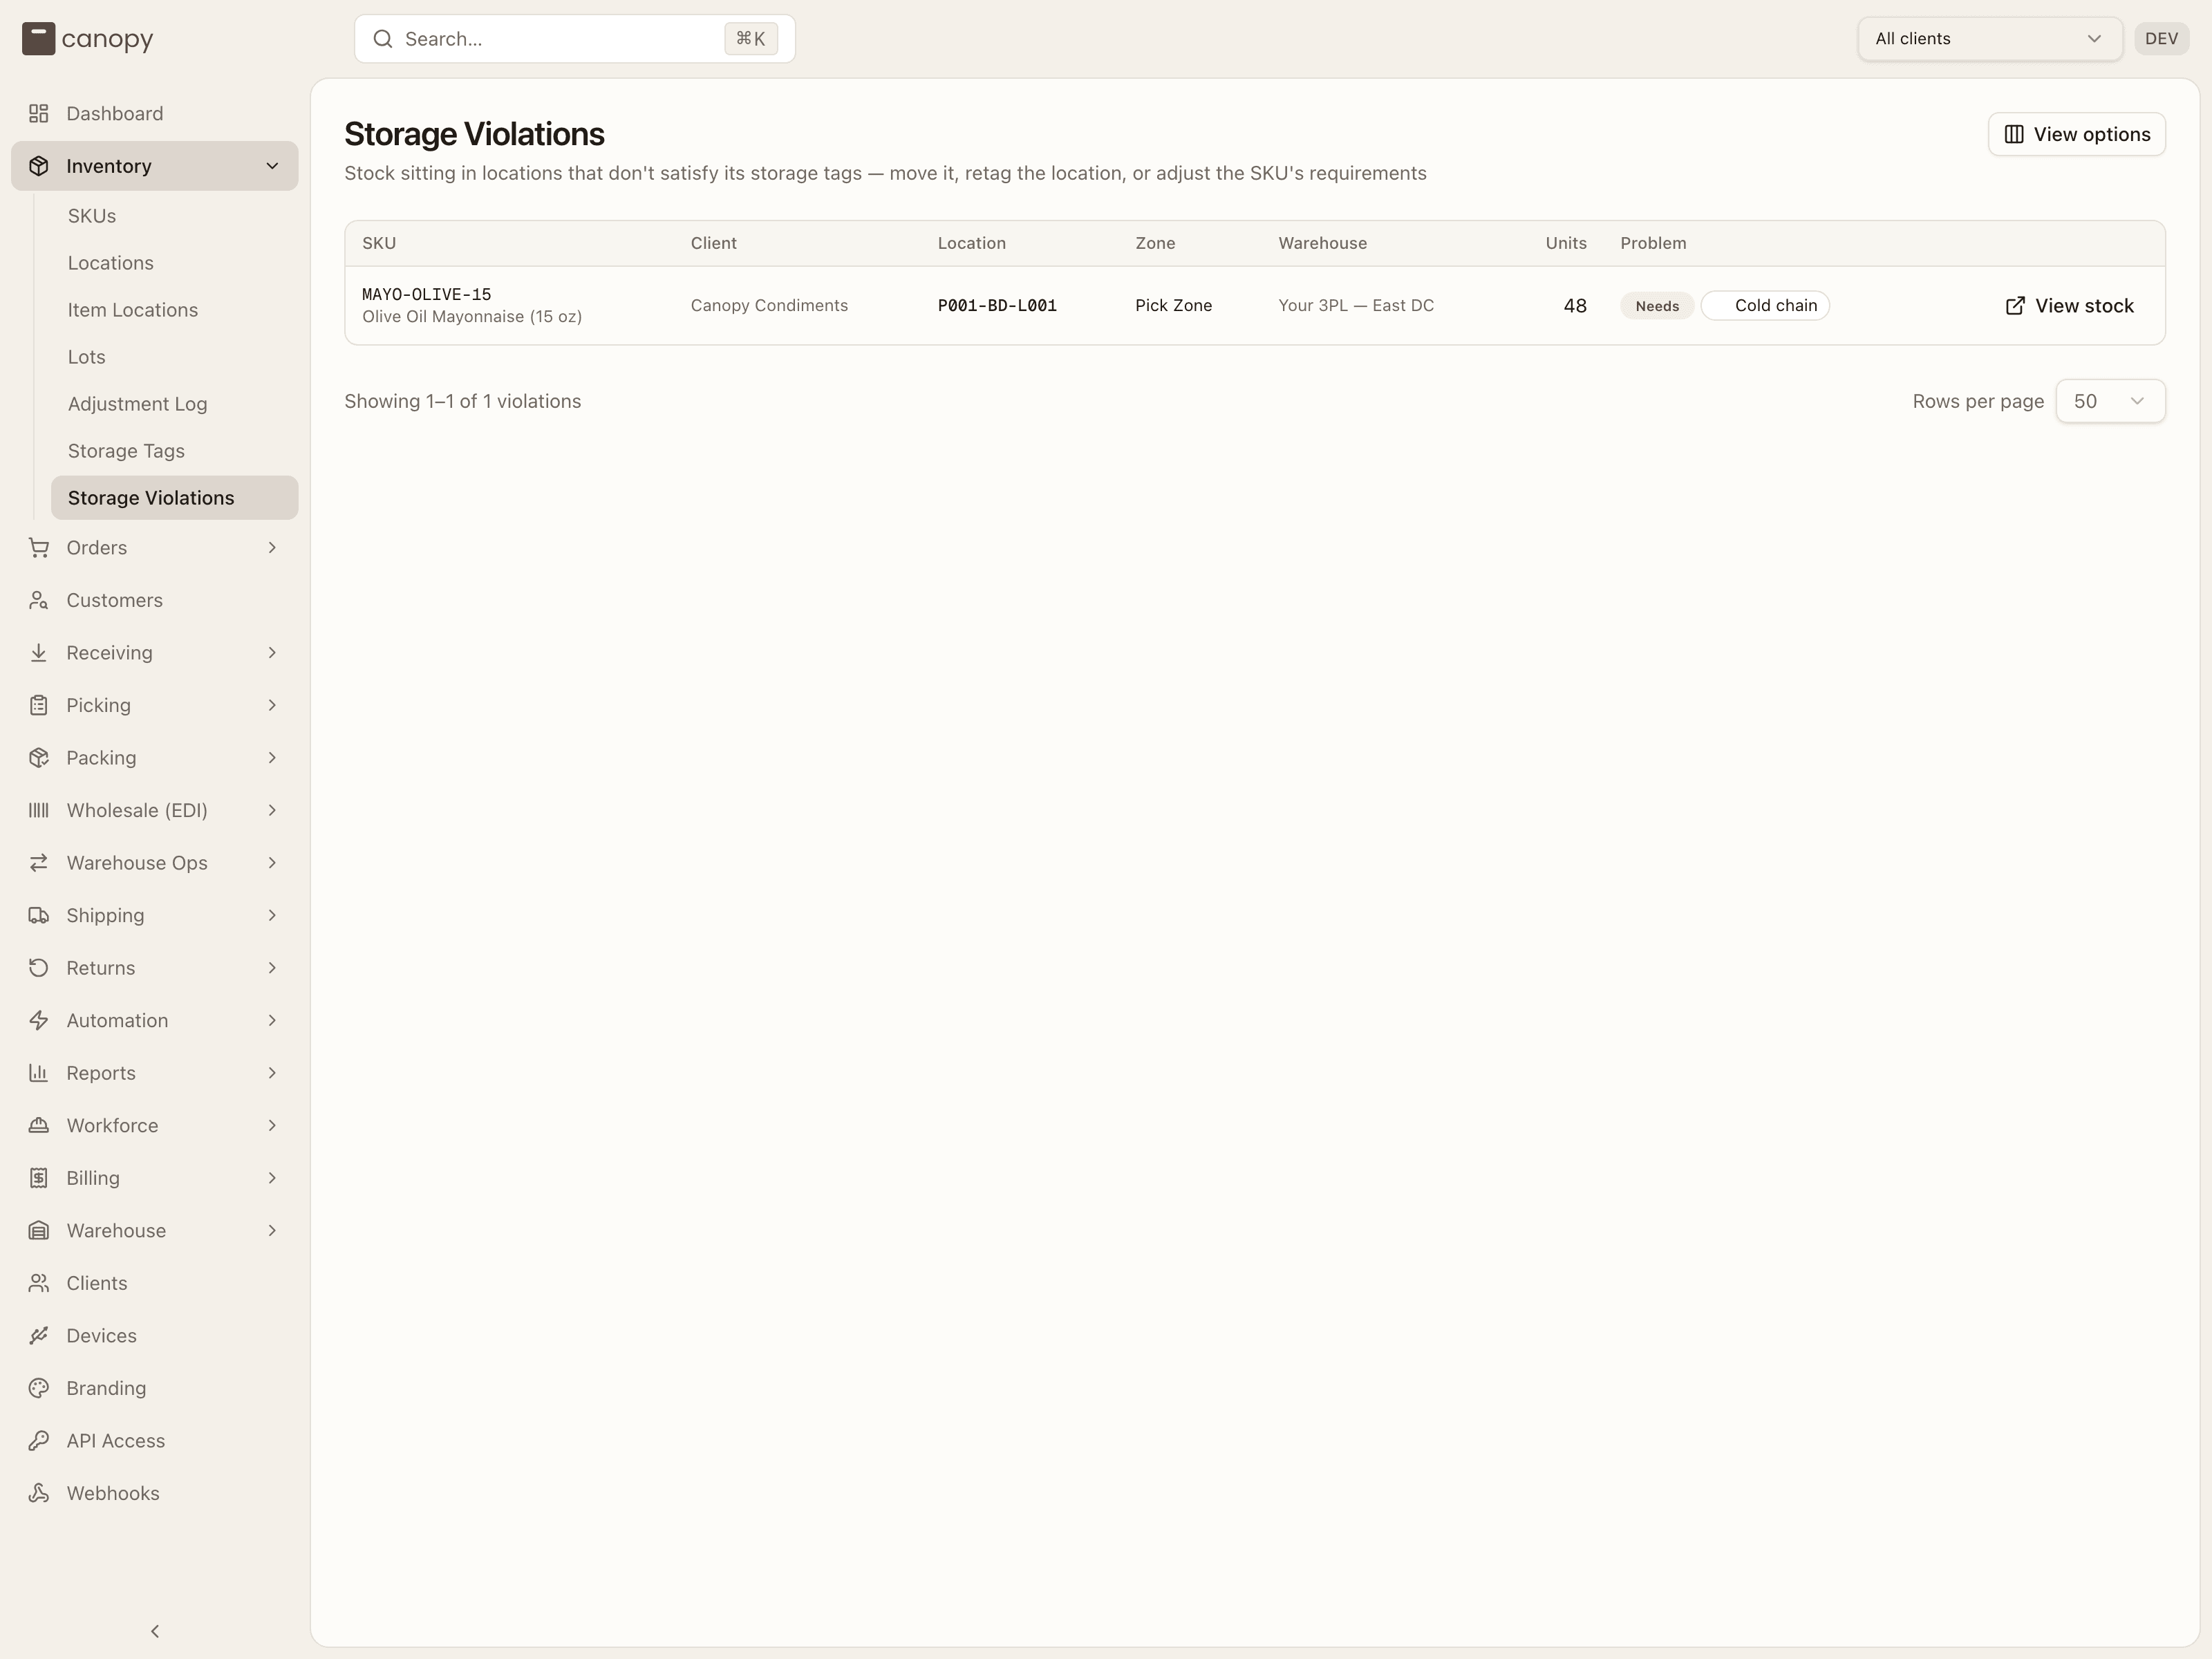Click the Picking clipboard icon
Screen dimensions: 2212x1659
38,705
